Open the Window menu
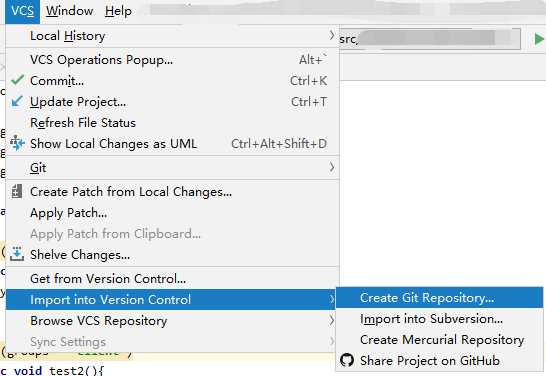 coord(69,11)
